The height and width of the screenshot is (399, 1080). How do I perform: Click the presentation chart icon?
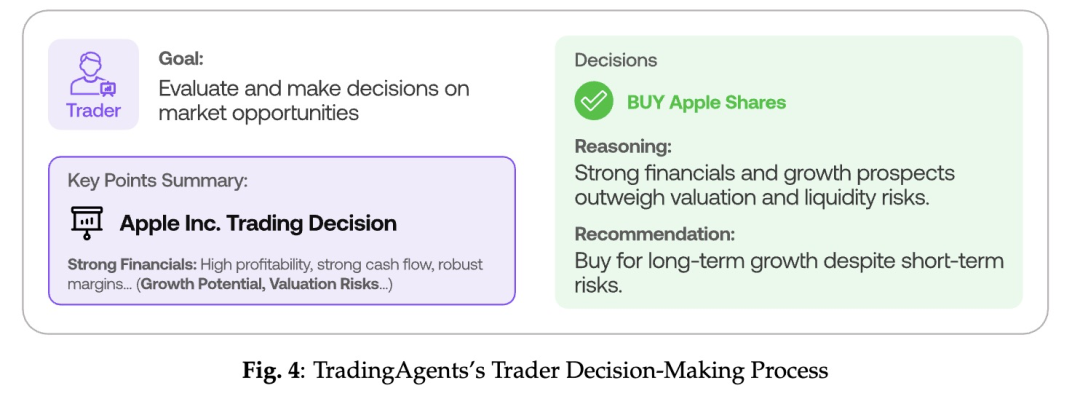coord(87,223)
